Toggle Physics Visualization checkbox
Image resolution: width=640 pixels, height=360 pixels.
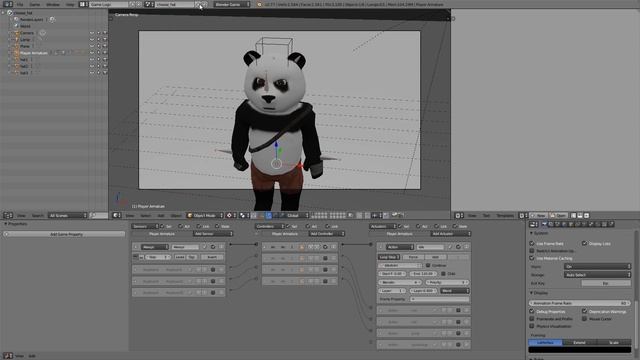tap(532, 326)
